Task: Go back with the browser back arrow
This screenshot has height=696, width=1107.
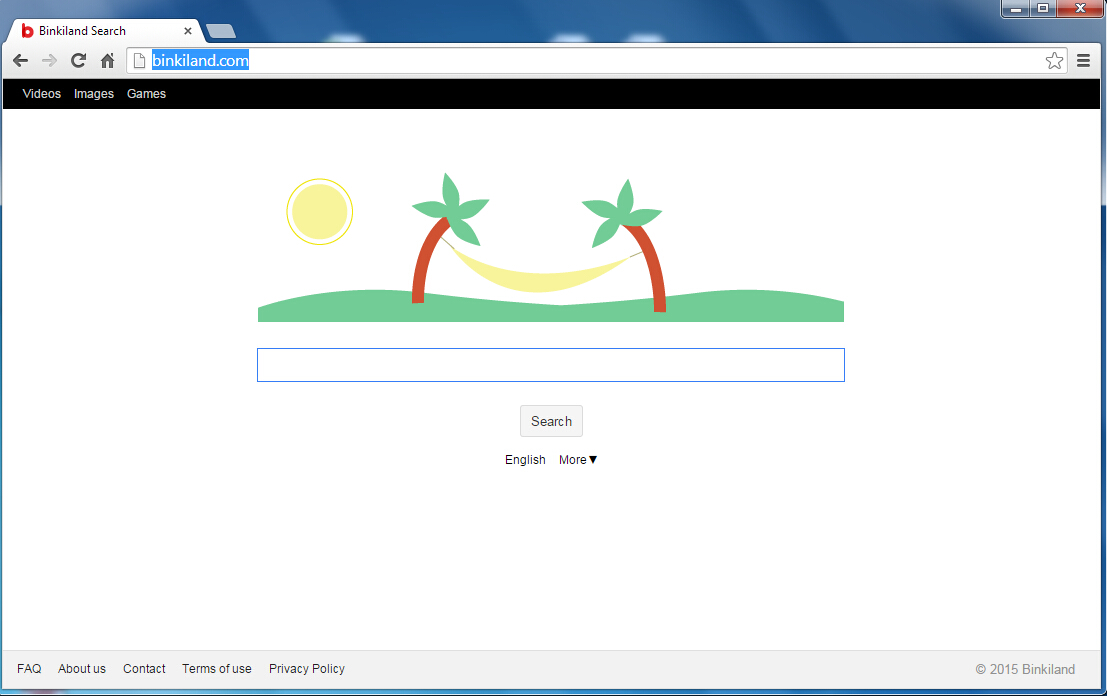Action: pyautogui.click(x=20, y=61)
